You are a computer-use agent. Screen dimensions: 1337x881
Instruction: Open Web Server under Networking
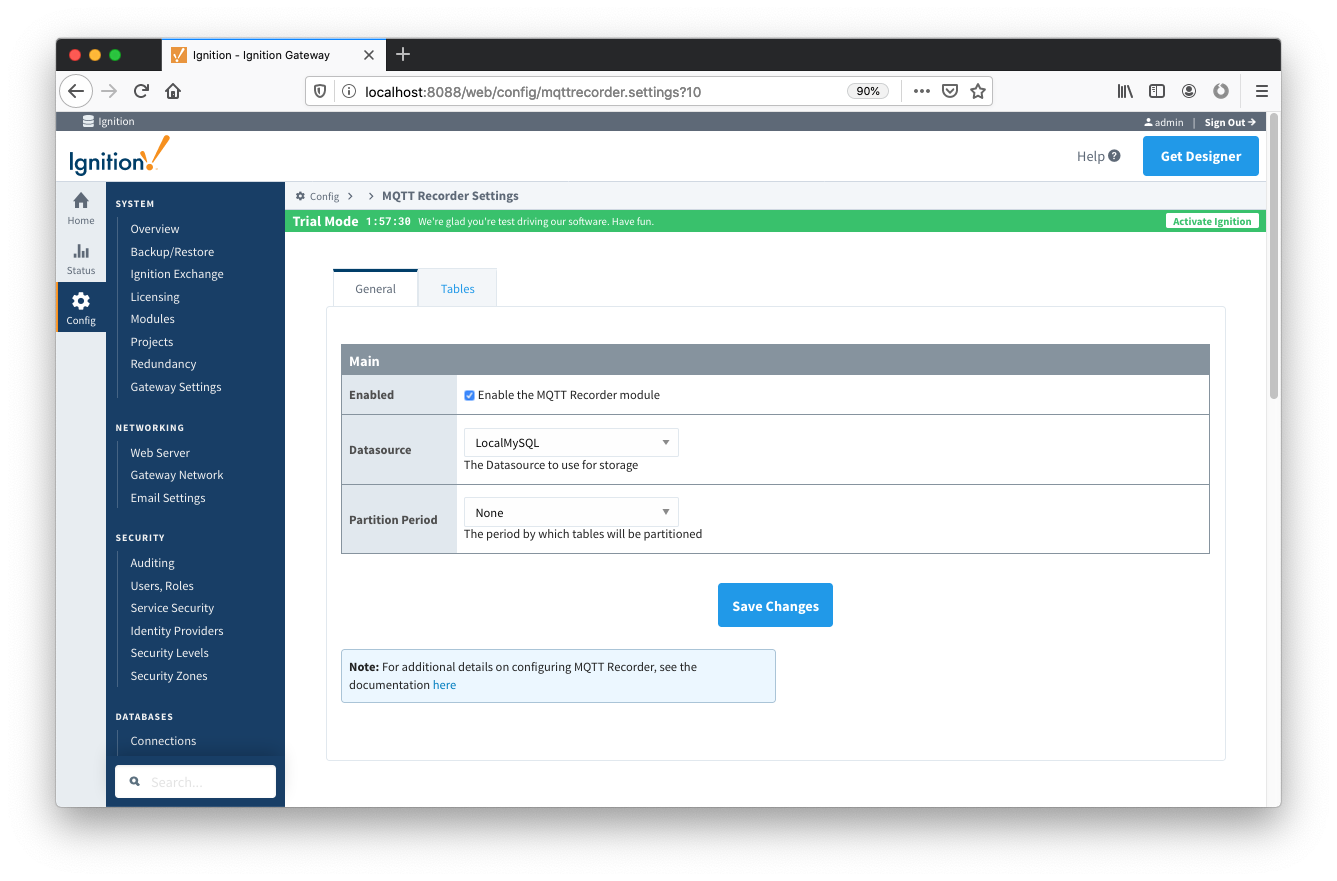click(160, 453)
